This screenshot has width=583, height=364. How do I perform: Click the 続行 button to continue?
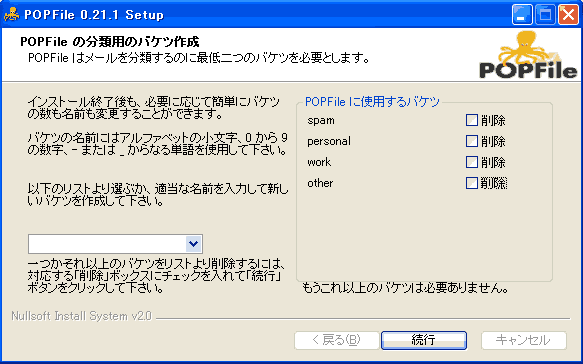pyautogui.click(x=423, y=340)
